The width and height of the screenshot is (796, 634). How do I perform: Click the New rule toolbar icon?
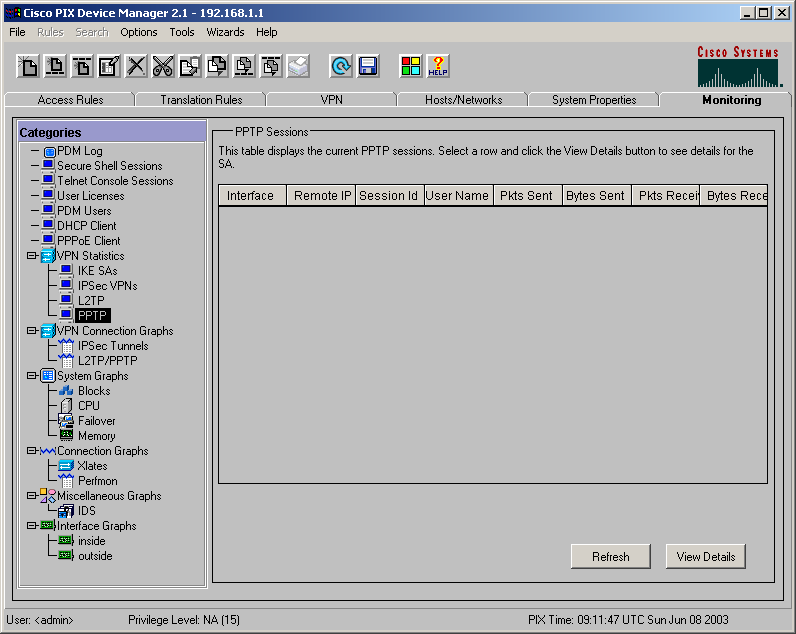pyautogui.click(x=28, y=66)
